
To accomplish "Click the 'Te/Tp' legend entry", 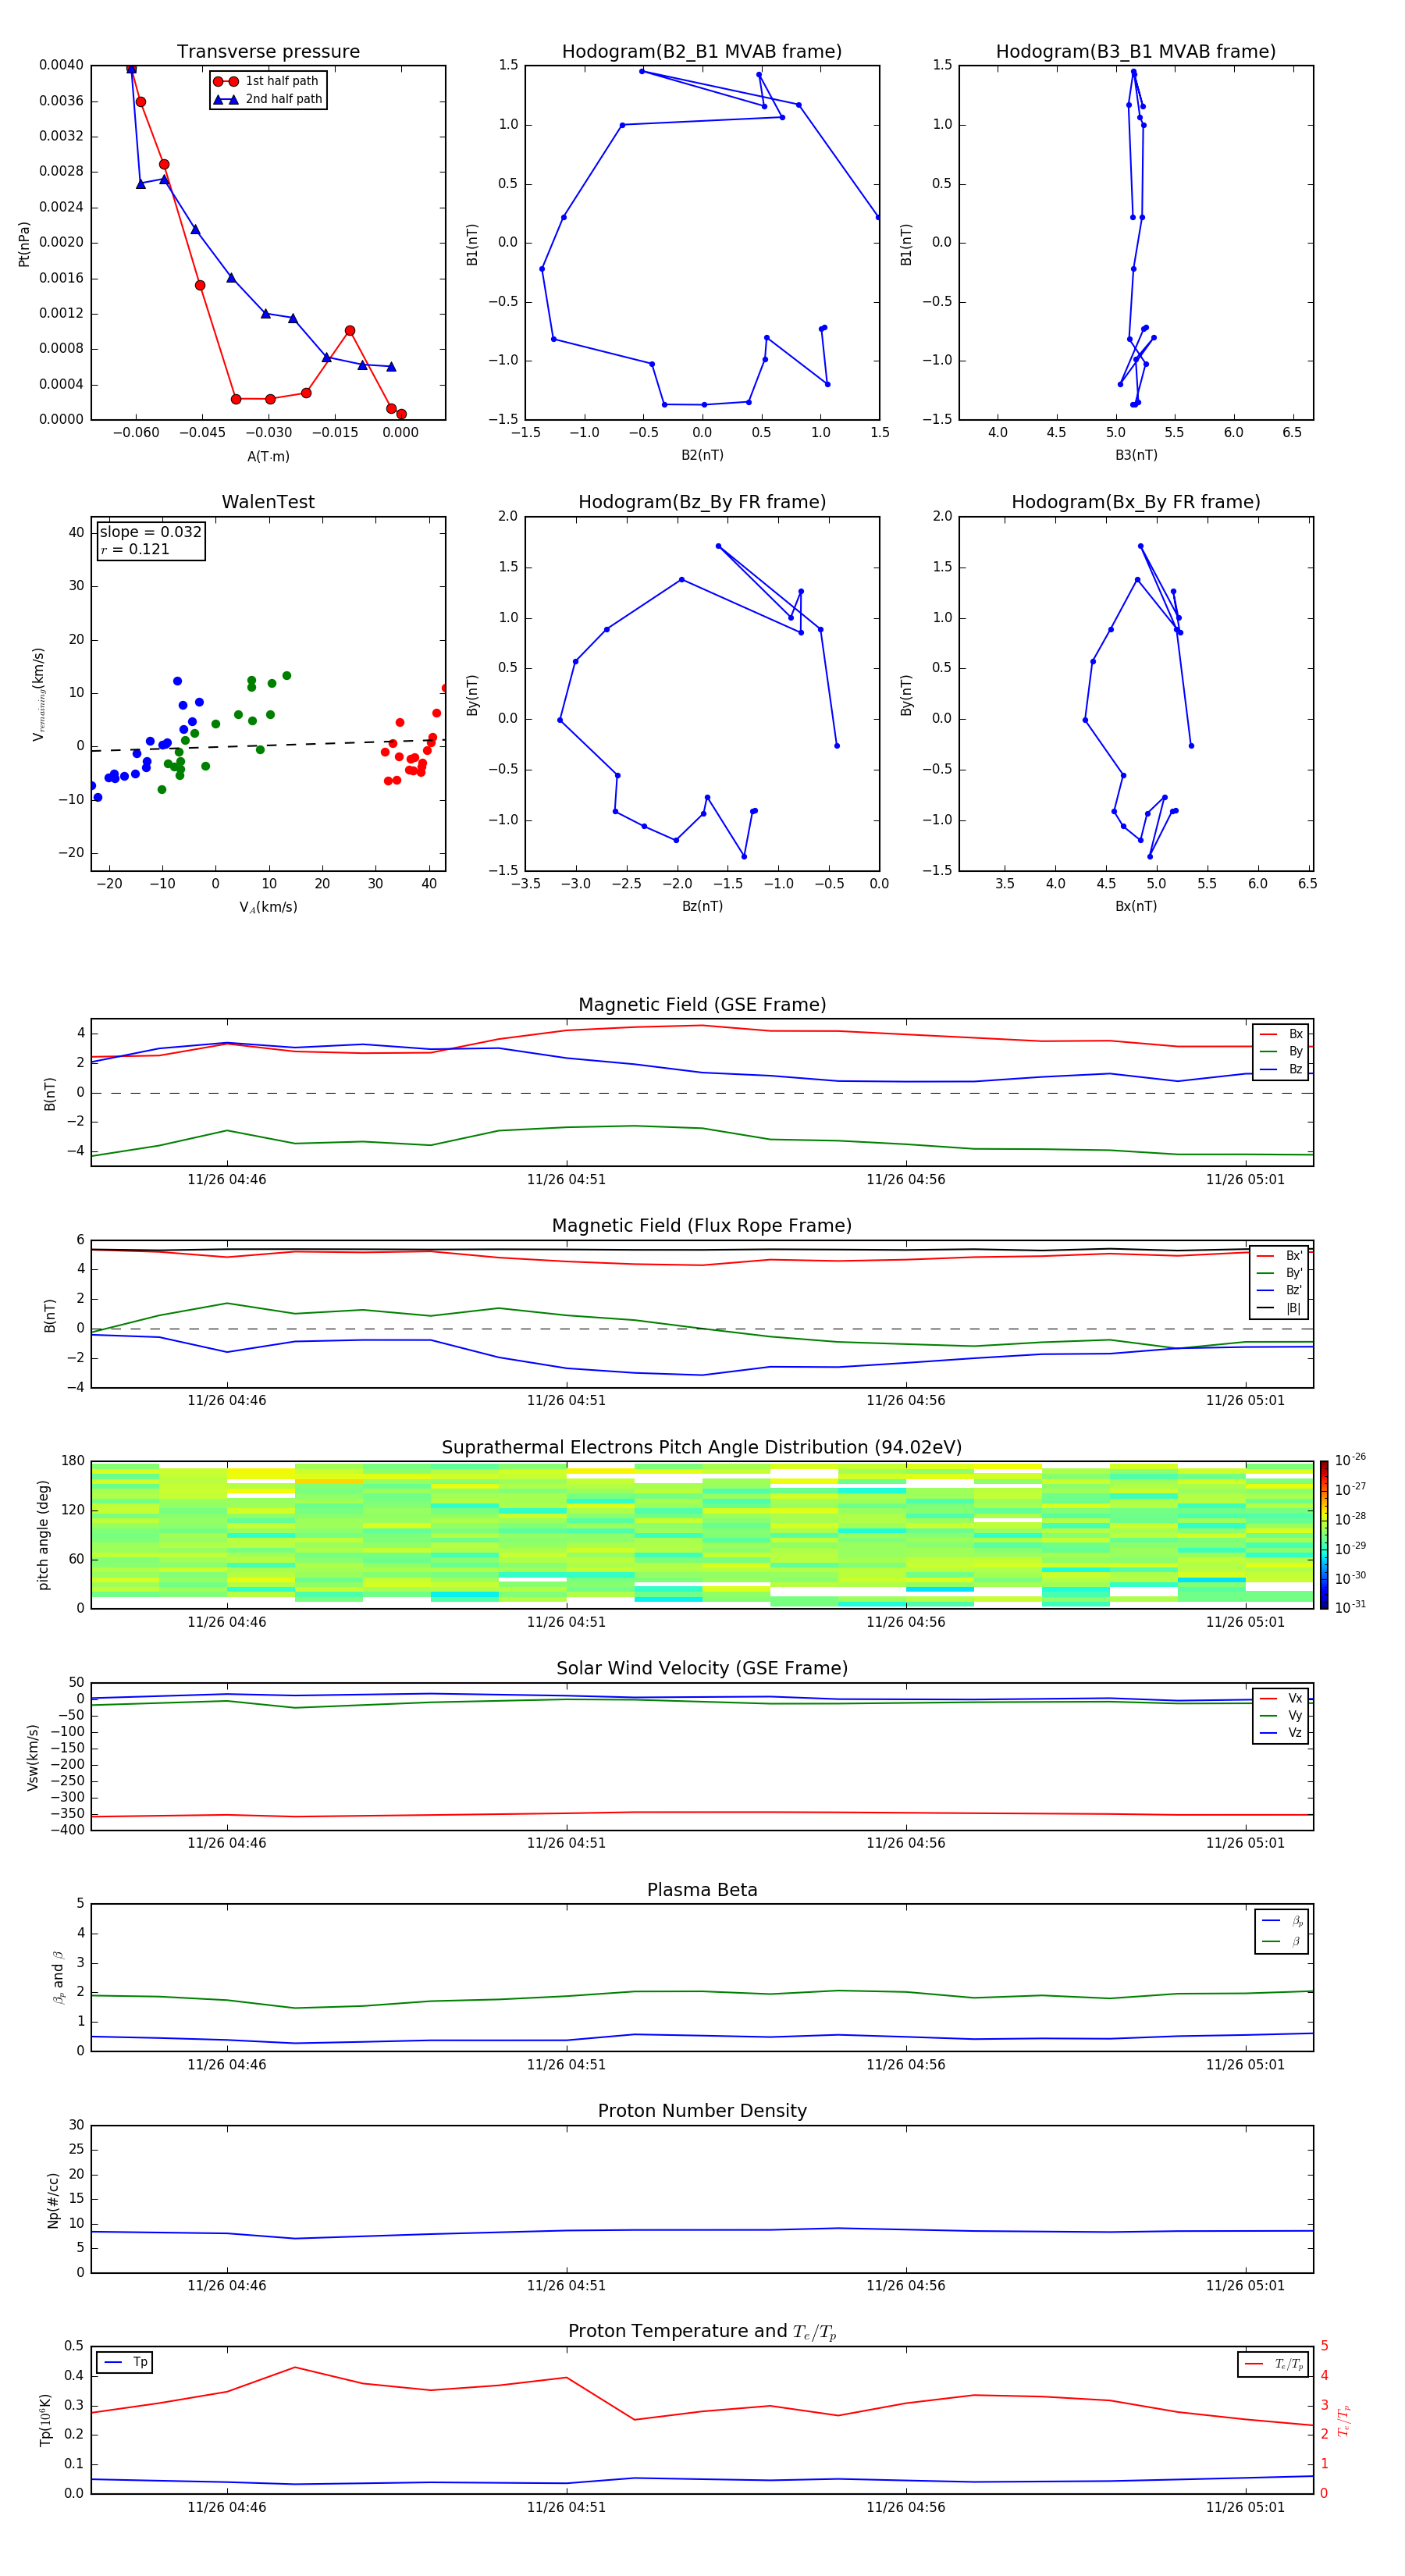I will click(x=1274, y=2365).
